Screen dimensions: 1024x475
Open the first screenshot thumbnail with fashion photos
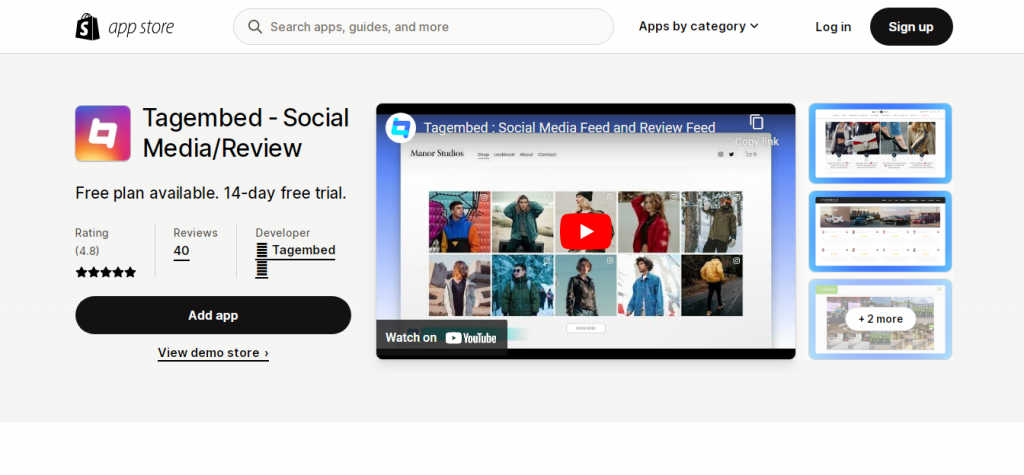coord(880,143)
